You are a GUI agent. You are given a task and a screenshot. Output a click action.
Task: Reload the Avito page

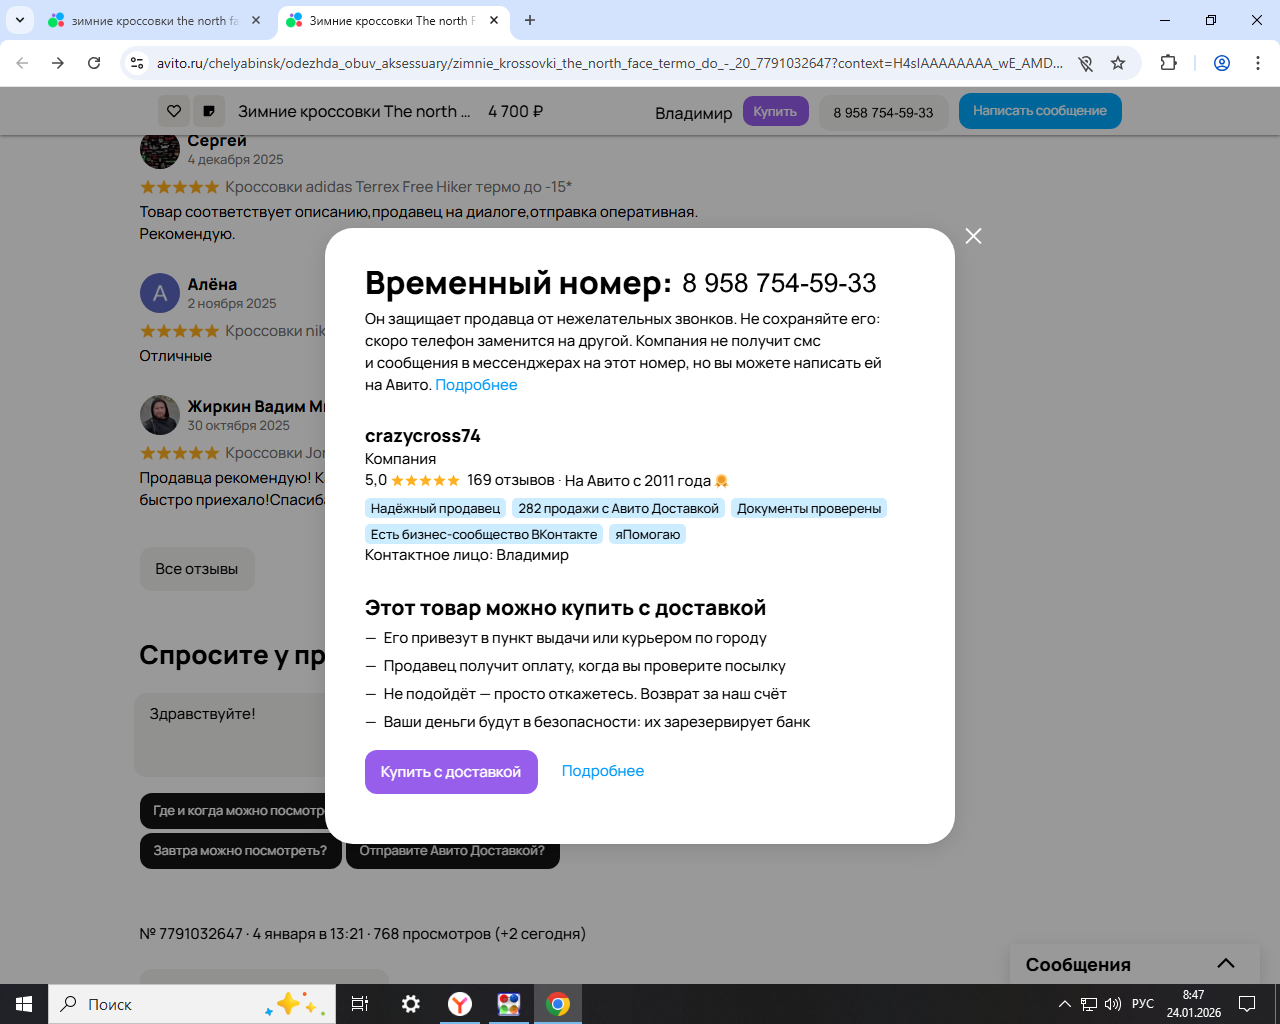coord(94,63)
